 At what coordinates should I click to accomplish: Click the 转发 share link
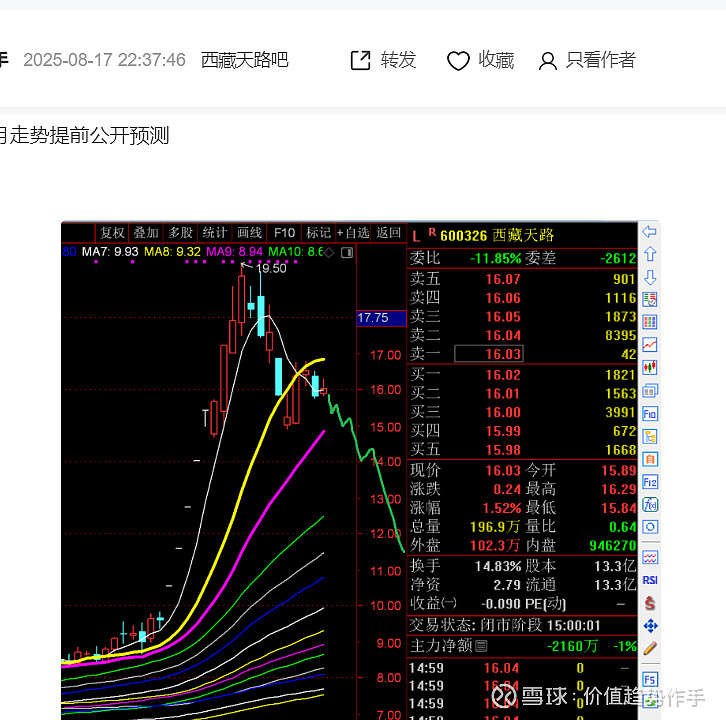398,60
